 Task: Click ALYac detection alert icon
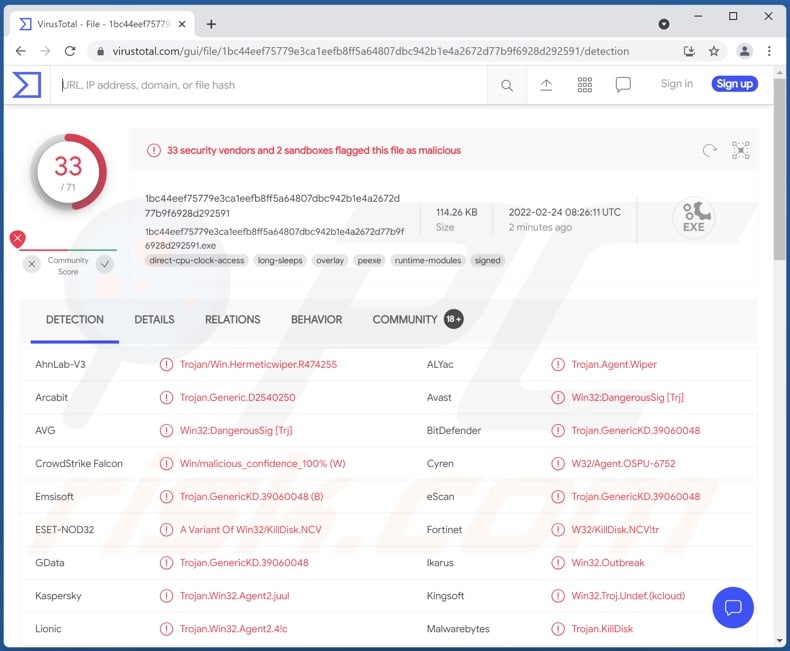558,364
